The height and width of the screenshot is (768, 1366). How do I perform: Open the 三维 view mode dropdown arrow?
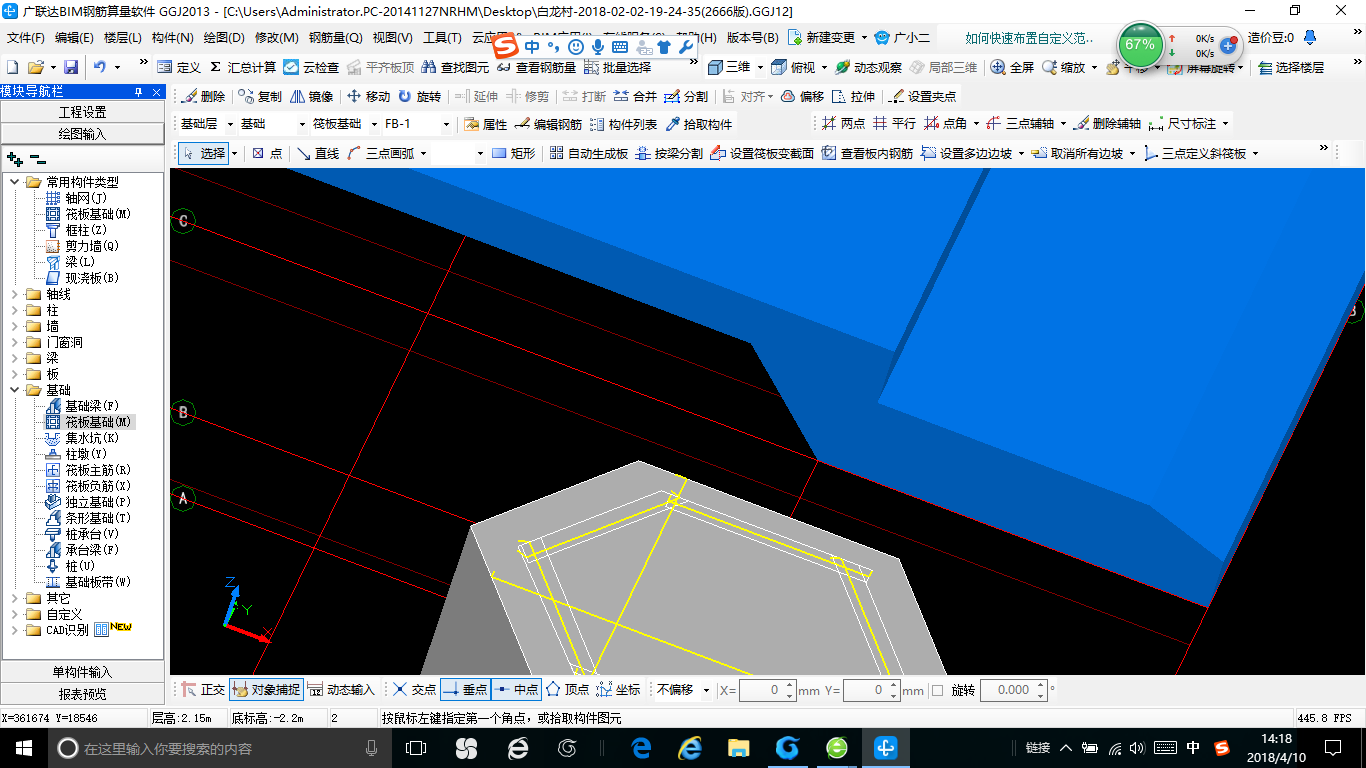761,67
